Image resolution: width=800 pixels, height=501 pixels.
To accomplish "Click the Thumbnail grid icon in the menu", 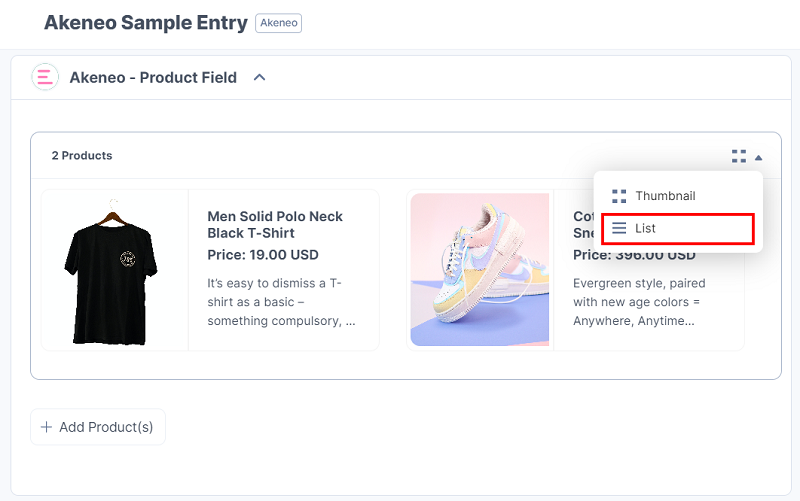I will [x=619, y=196].
